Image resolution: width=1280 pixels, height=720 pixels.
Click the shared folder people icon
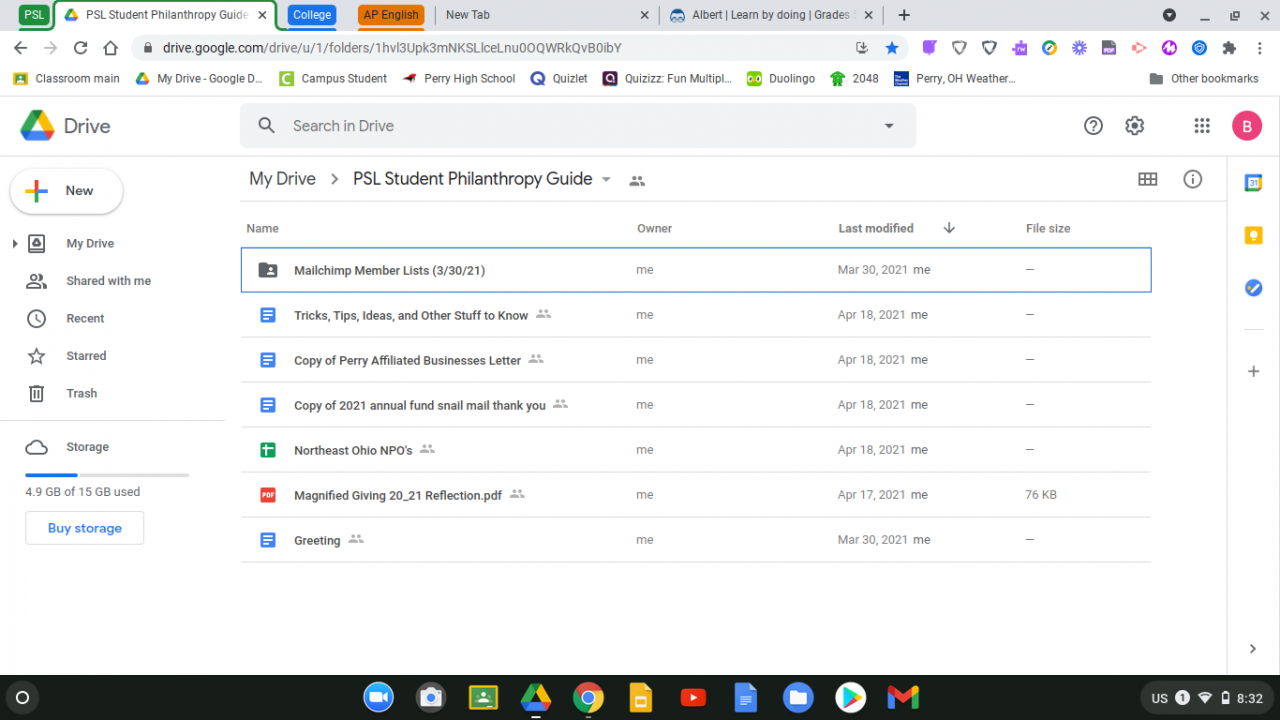[x=637, y=181]
